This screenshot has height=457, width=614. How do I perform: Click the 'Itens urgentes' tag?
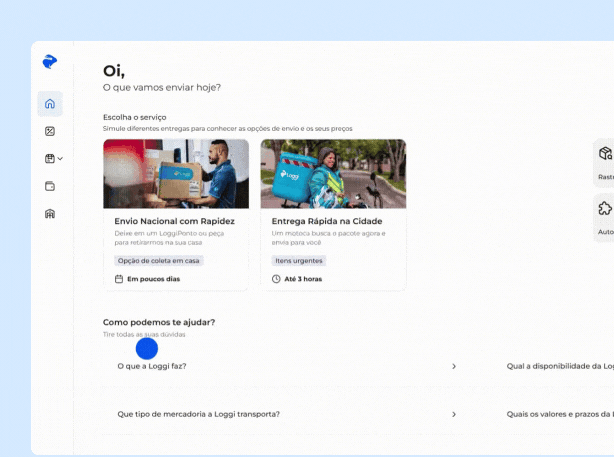(299, 260)
